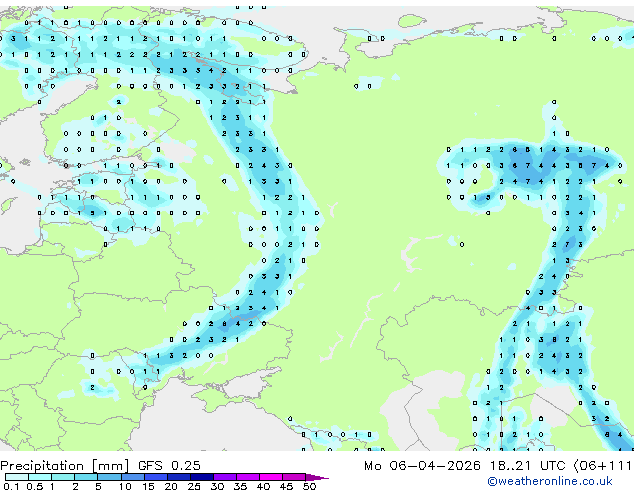Click the '18..21 UTC' time text
Image resolution: width=634 pixels, height=490 pixels.
527,465
